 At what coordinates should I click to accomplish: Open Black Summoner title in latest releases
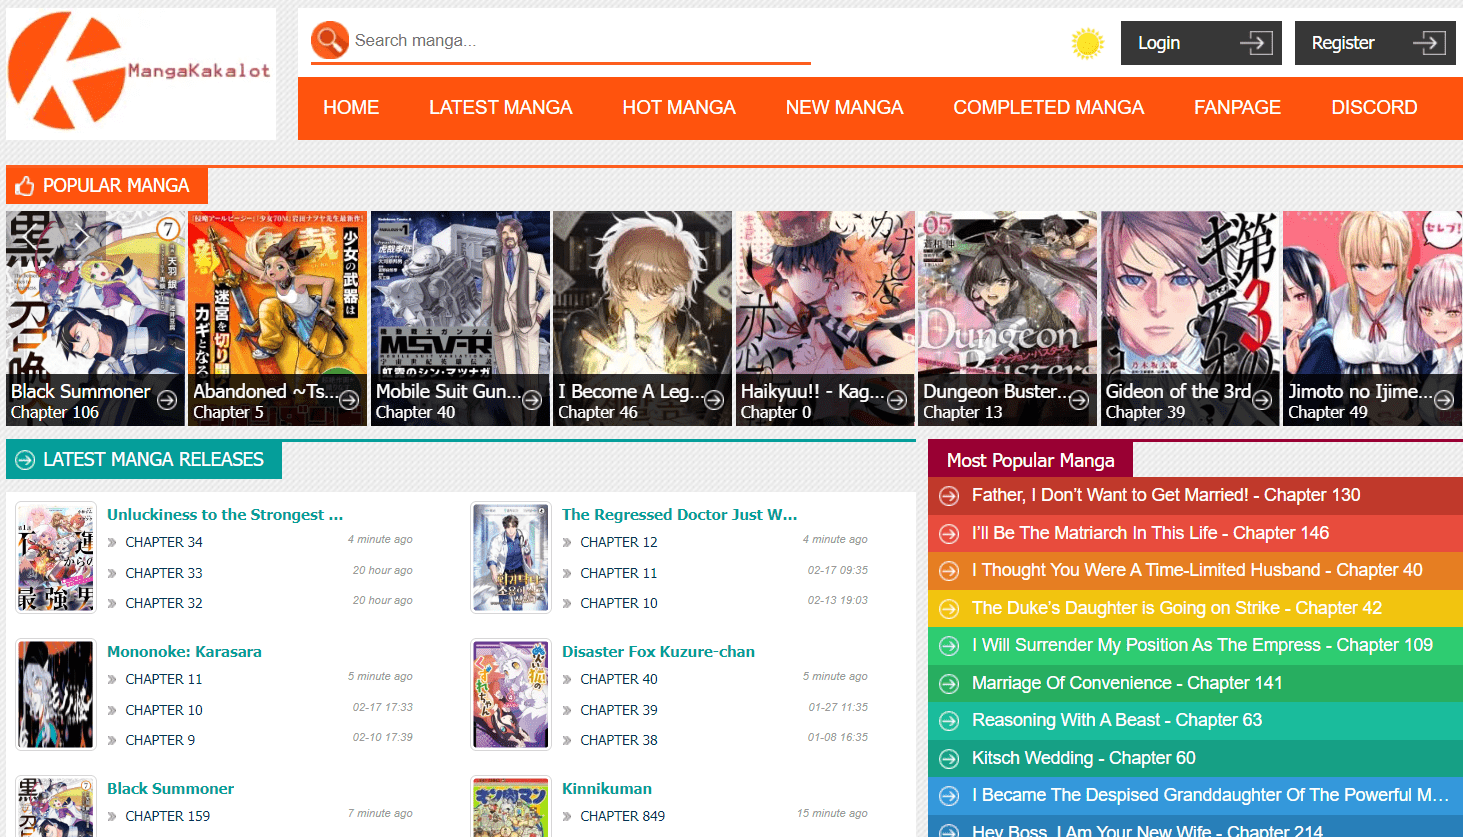170,788
